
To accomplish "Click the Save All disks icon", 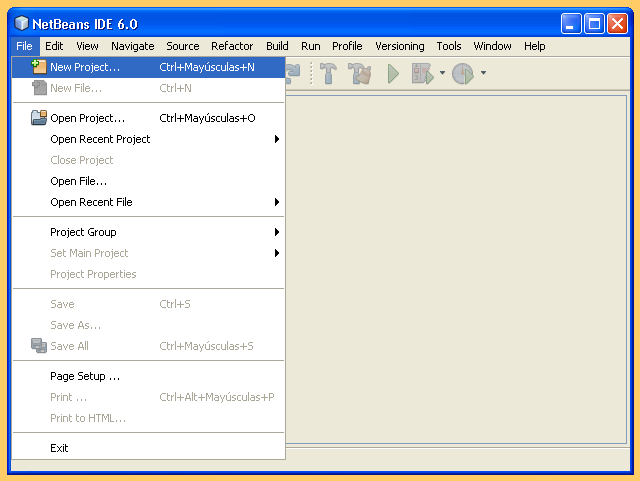I will 39,345.
